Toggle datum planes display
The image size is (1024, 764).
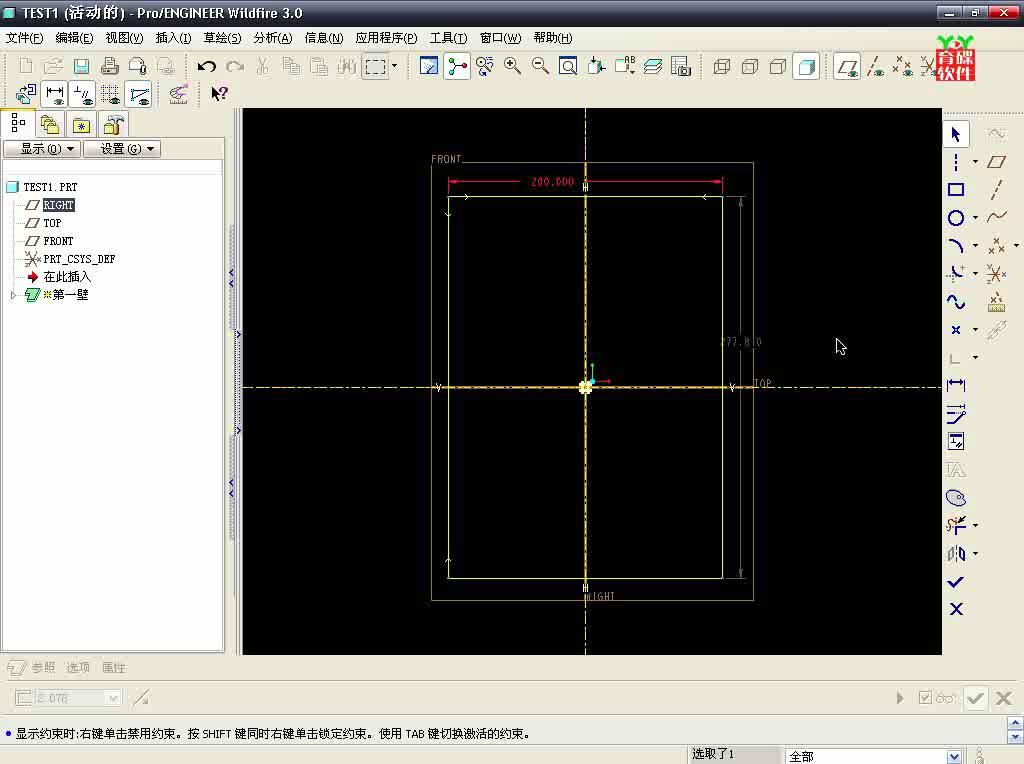tap(848, 67)
